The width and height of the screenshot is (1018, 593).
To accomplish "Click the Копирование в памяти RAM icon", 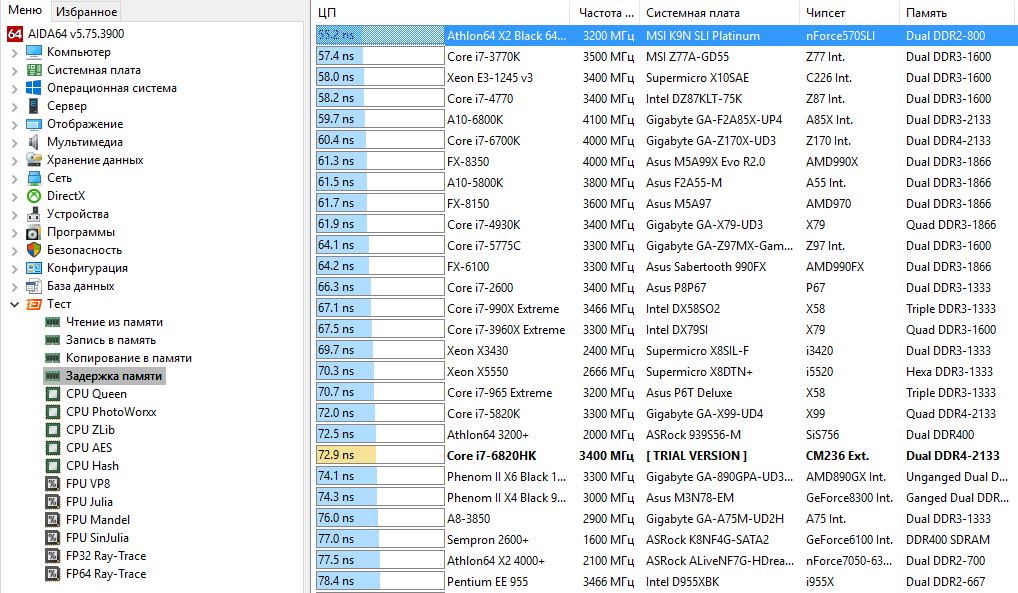I will pos(53,358).
